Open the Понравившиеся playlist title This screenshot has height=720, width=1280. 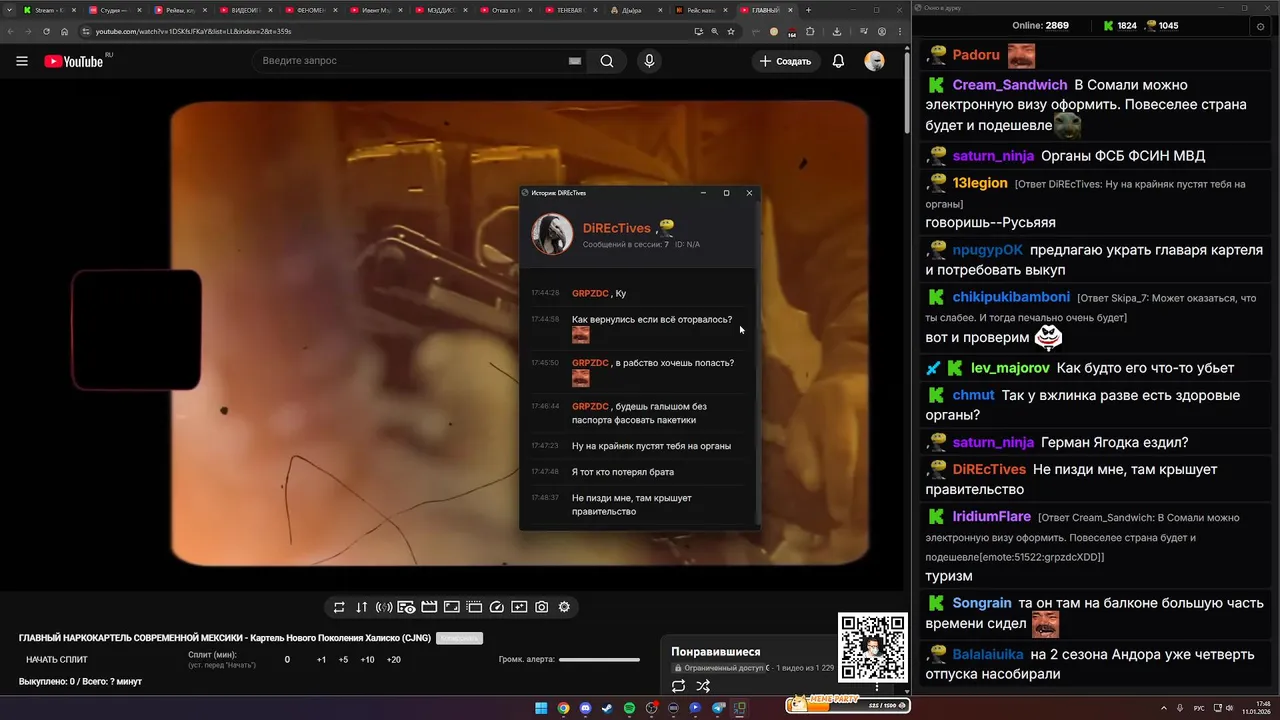tap(716, 652)
